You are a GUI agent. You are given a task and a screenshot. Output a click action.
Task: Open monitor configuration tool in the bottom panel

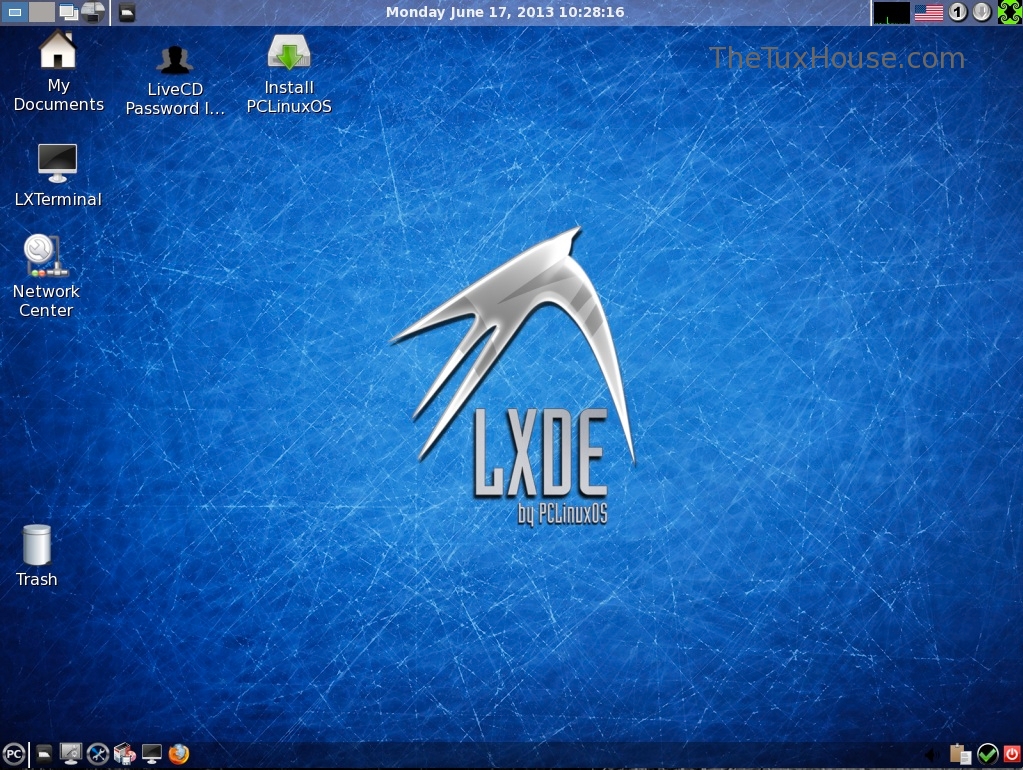(70, 754)
